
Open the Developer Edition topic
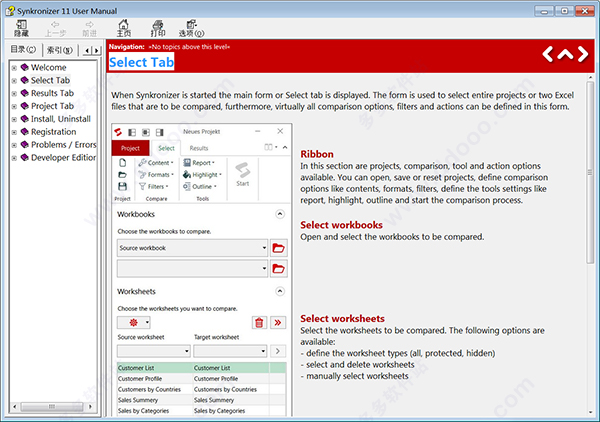[x=63, y=158]
